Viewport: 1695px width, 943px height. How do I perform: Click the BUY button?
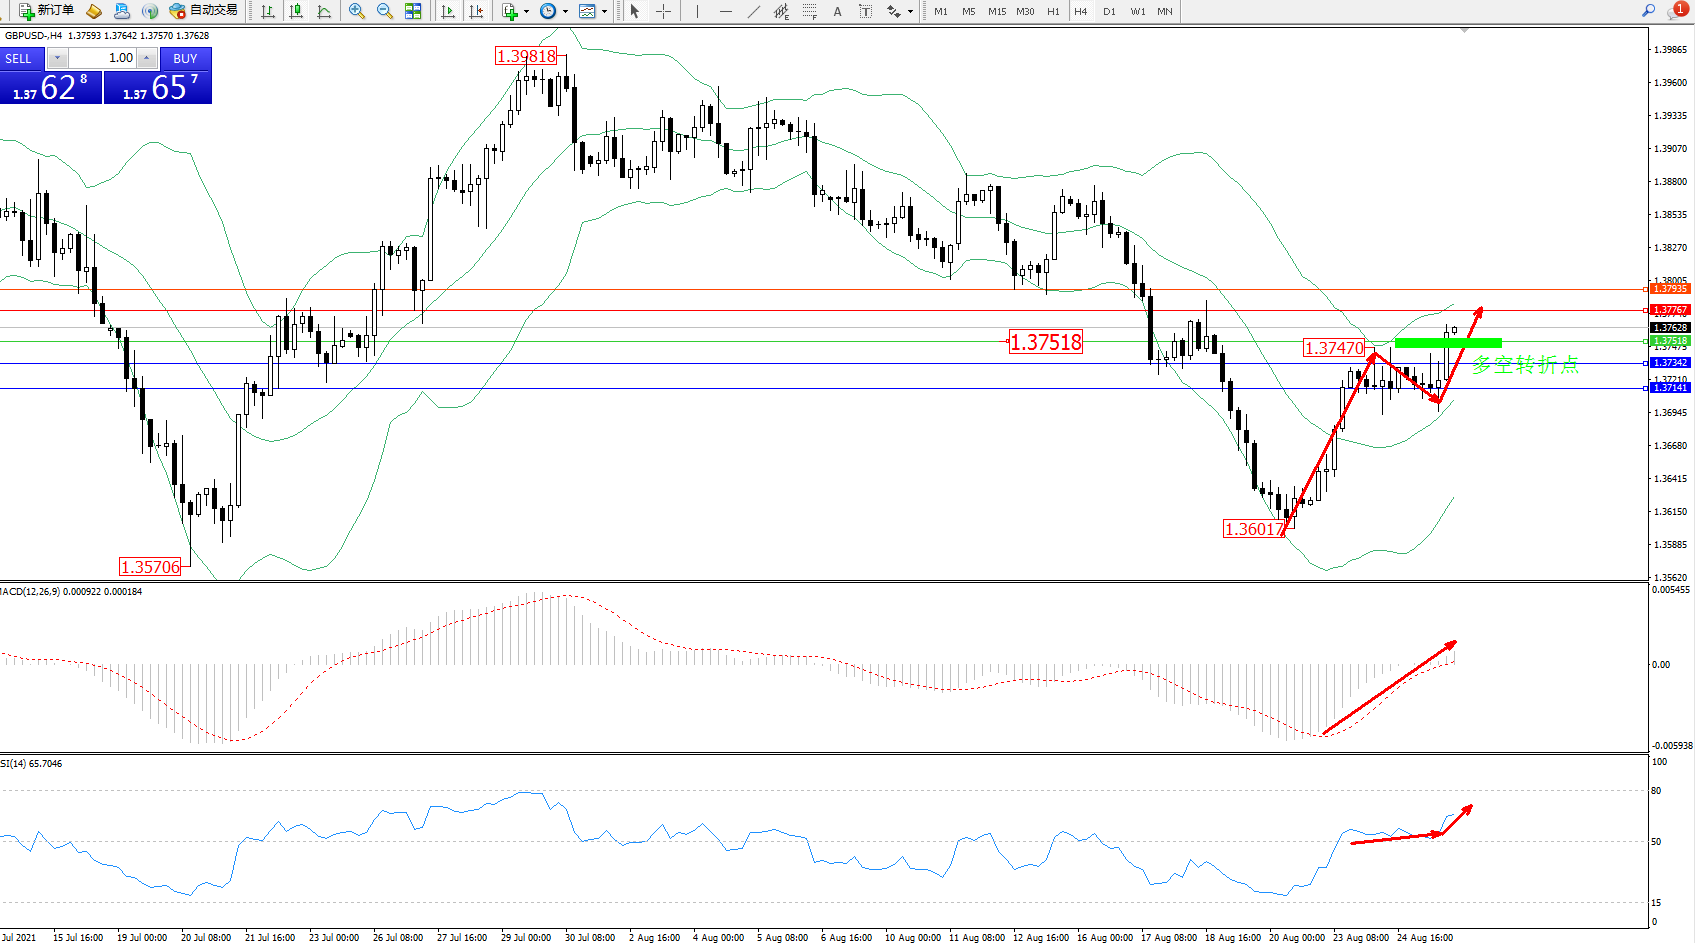pos(185,58)
